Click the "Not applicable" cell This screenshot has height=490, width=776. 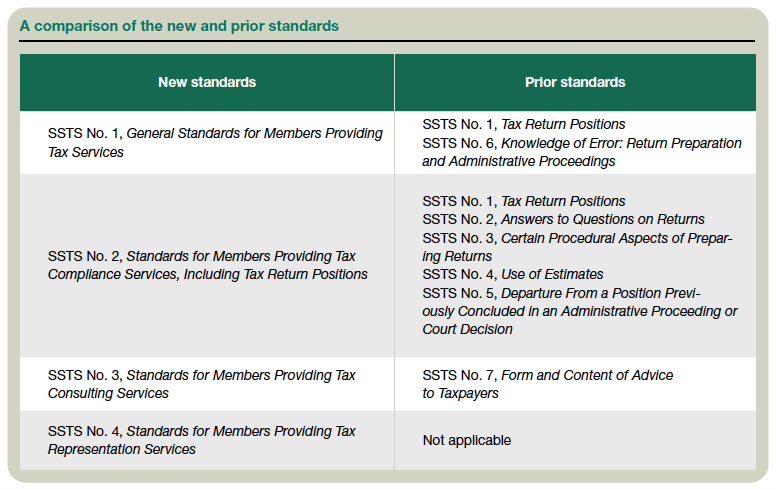[x=466, y=440]
